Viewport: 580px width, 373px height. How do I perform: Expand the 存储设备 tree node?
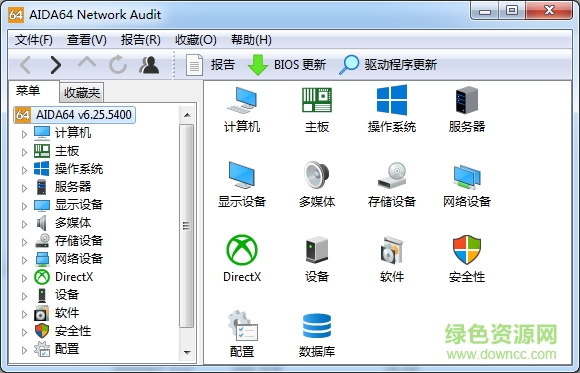pos(24,242)
